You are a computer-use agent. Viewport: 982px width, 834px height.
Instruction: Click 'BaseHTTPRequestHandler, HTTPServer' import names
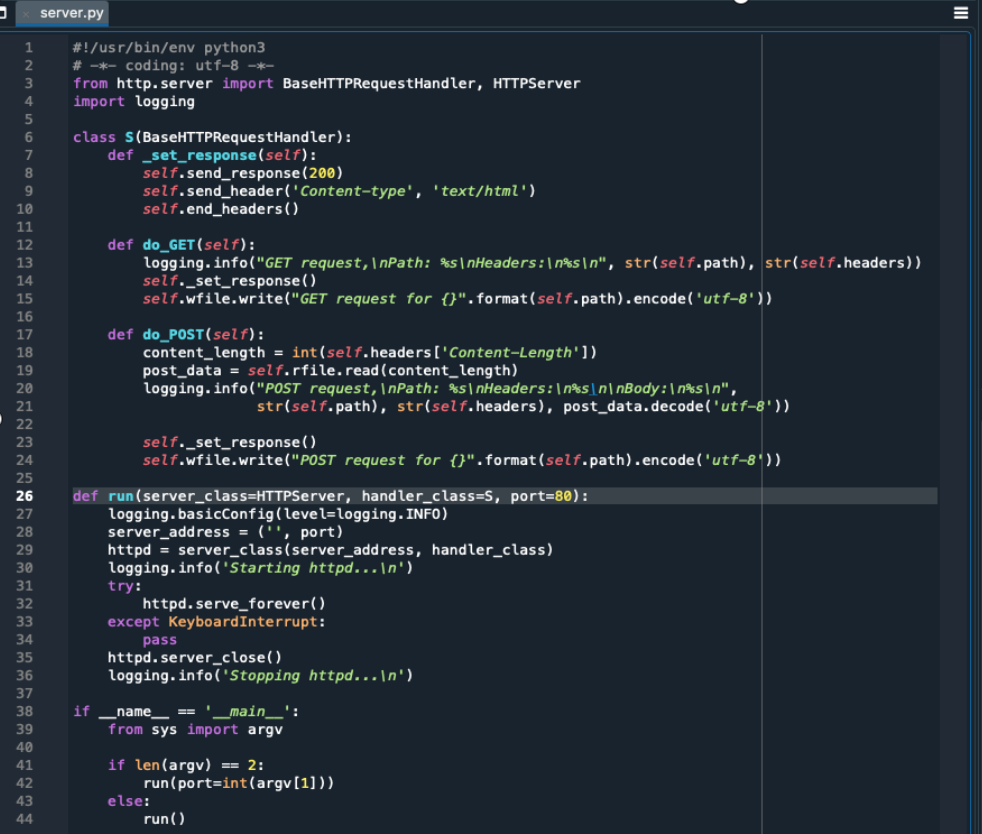click(x=431, y=83)
